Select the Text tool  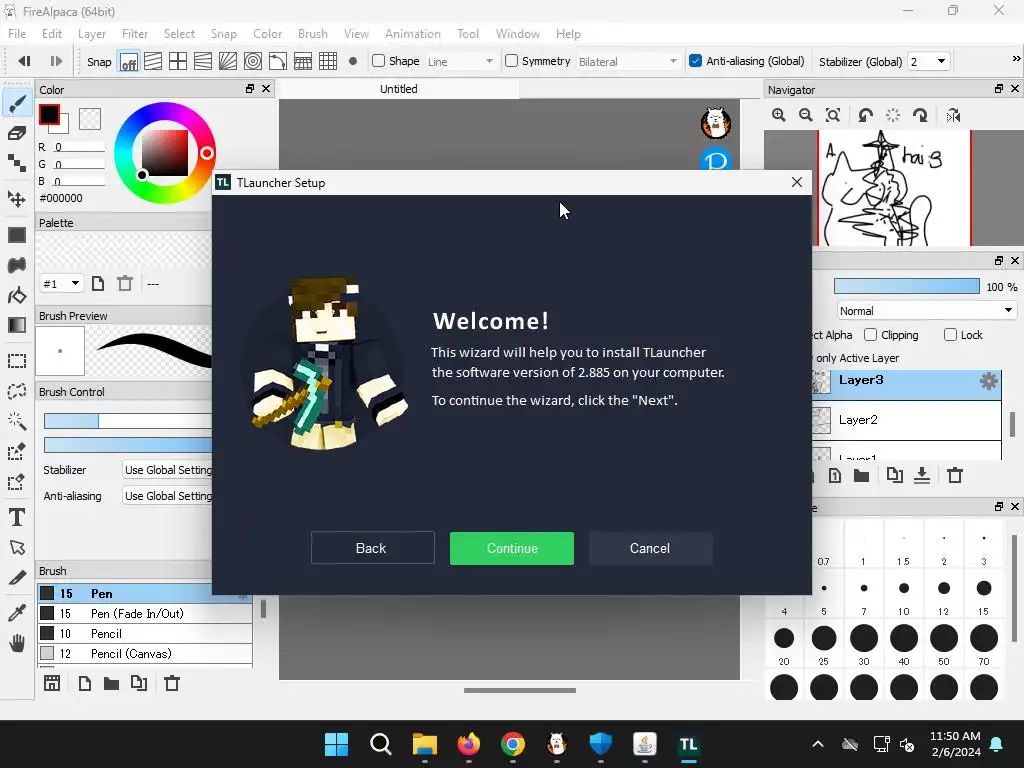17,517
